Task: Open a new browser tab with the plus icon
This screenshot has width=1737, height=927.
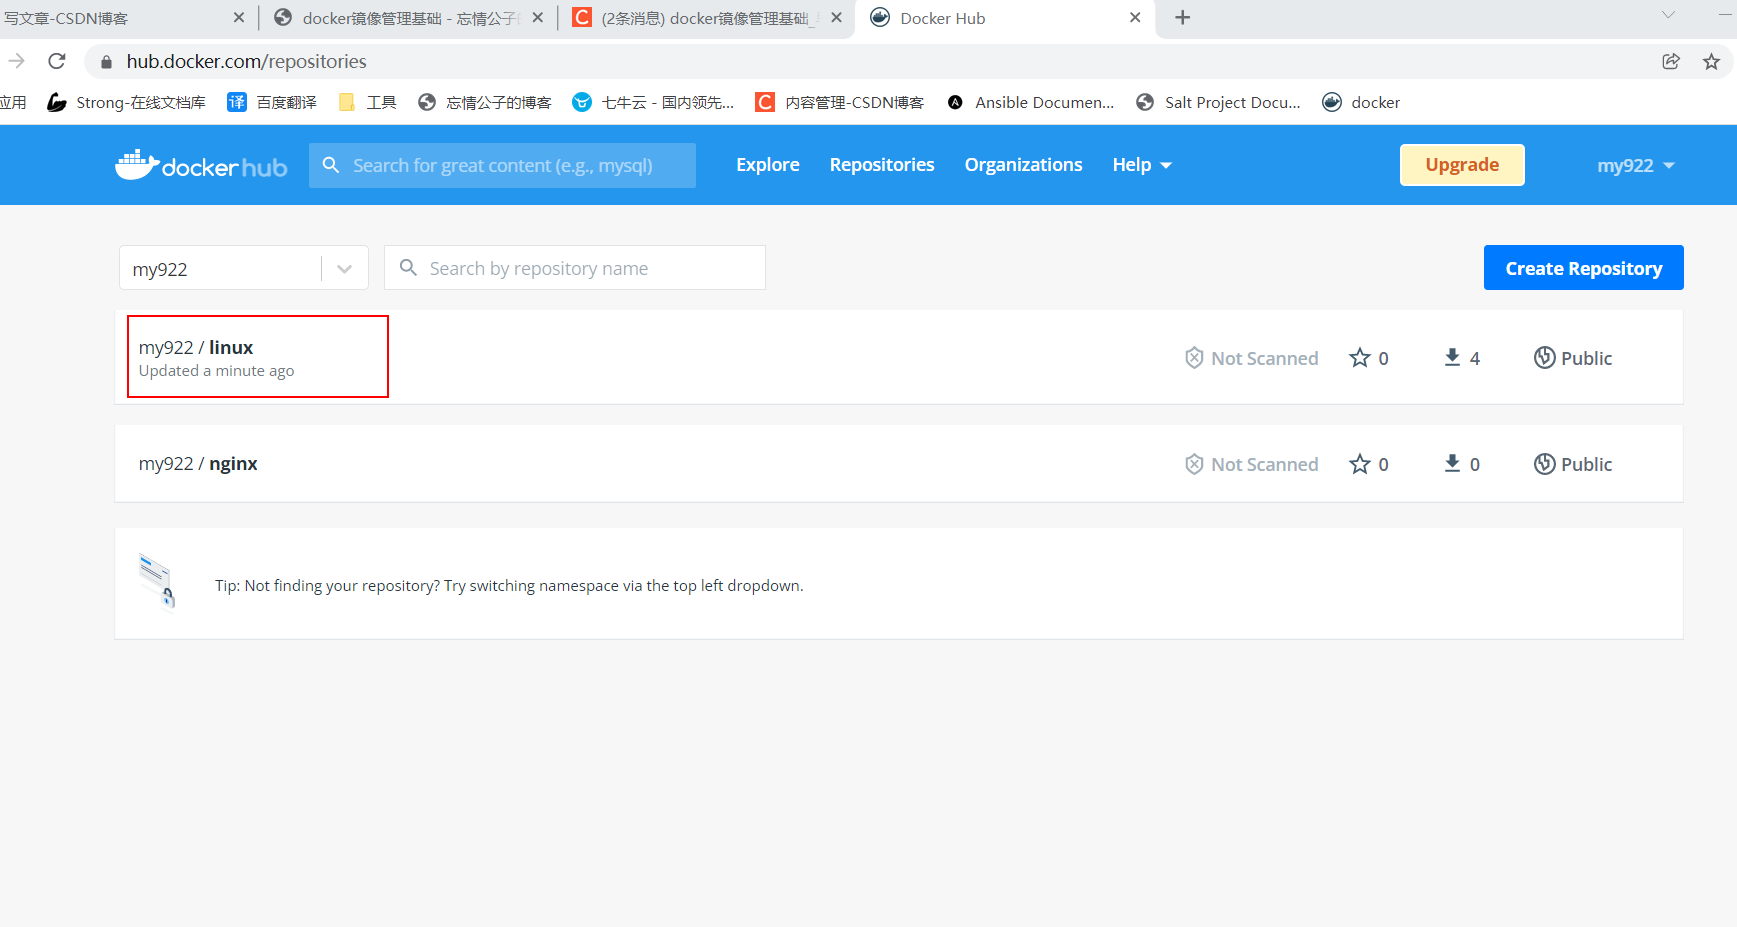Action: (x=1182, y=18)
